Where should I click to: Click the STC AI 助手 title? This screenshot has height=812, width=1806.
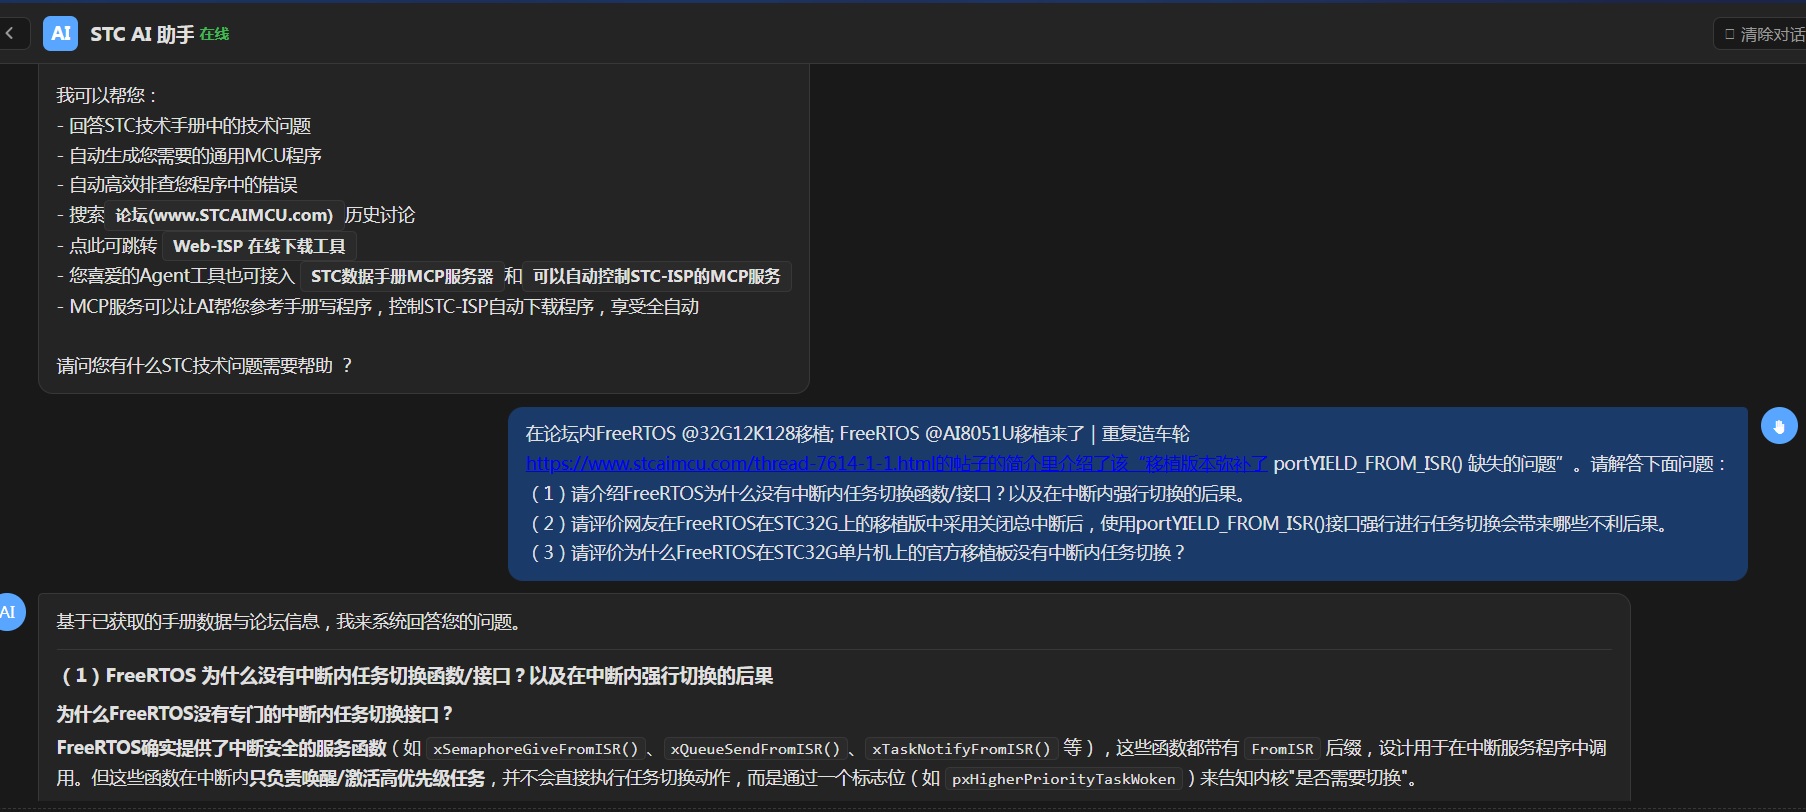[142, 34]
